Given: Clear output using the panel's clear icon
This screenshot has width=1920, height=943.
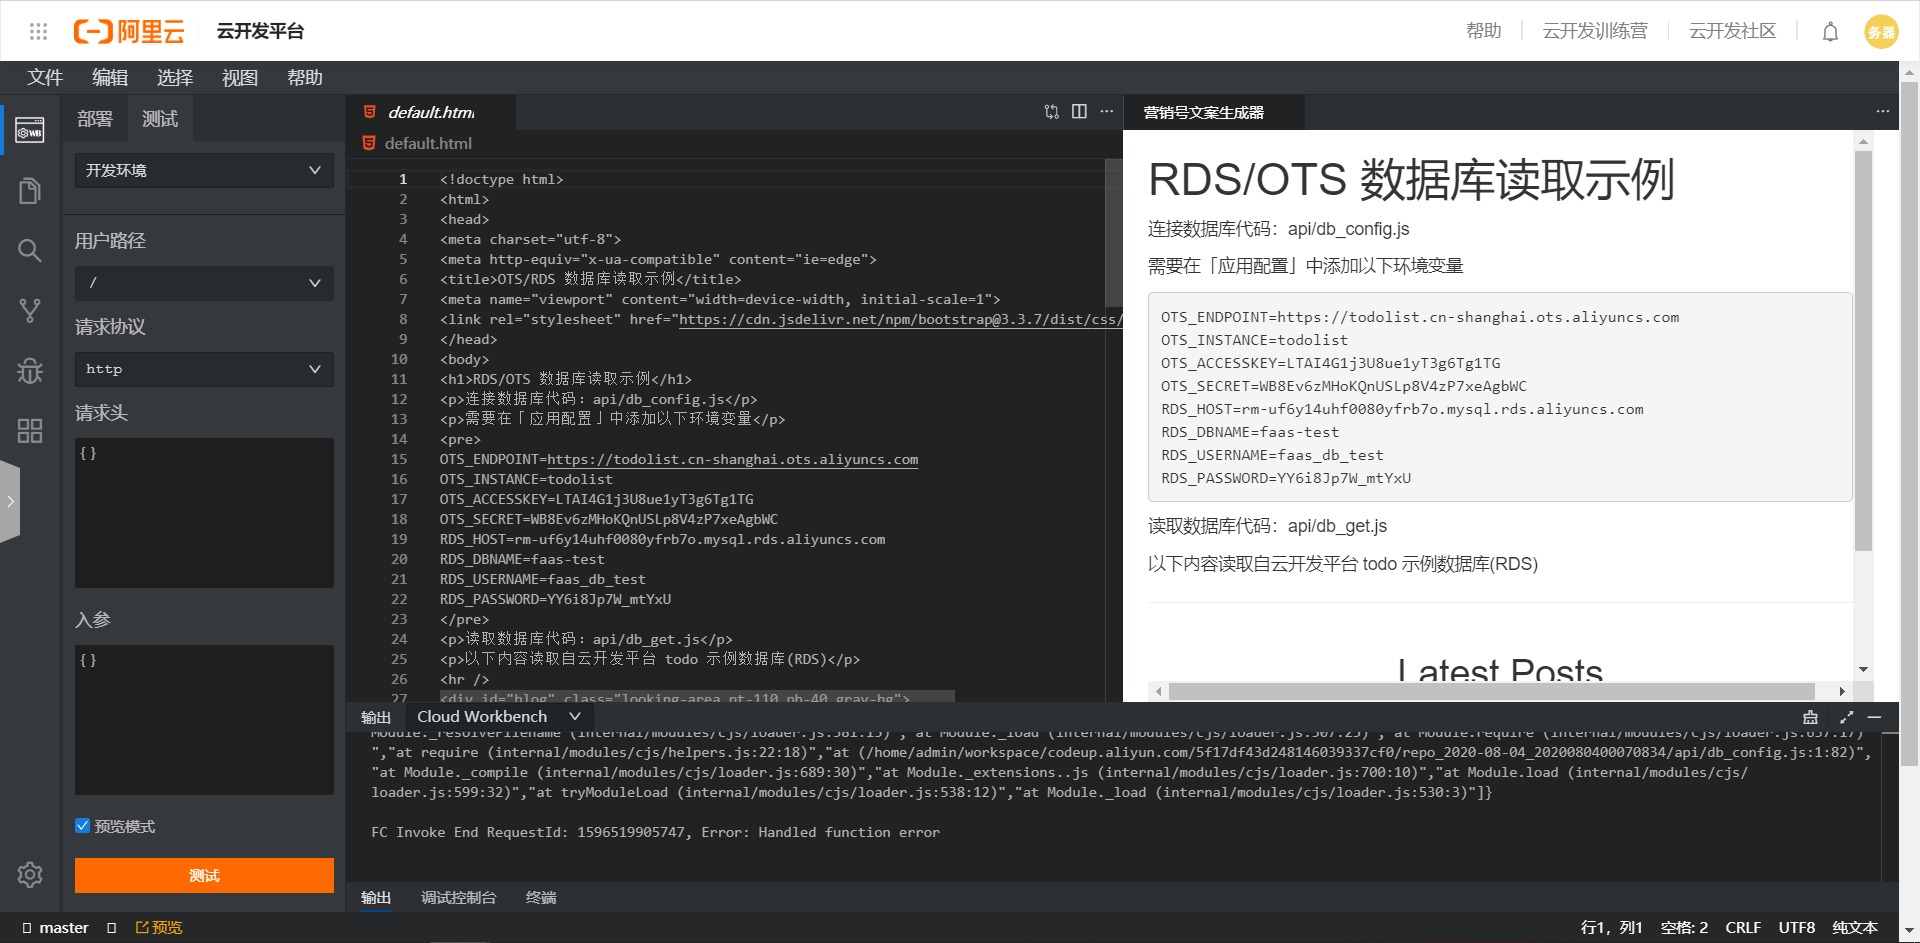Looking at the screenshot, I should tap(1810, 717).
